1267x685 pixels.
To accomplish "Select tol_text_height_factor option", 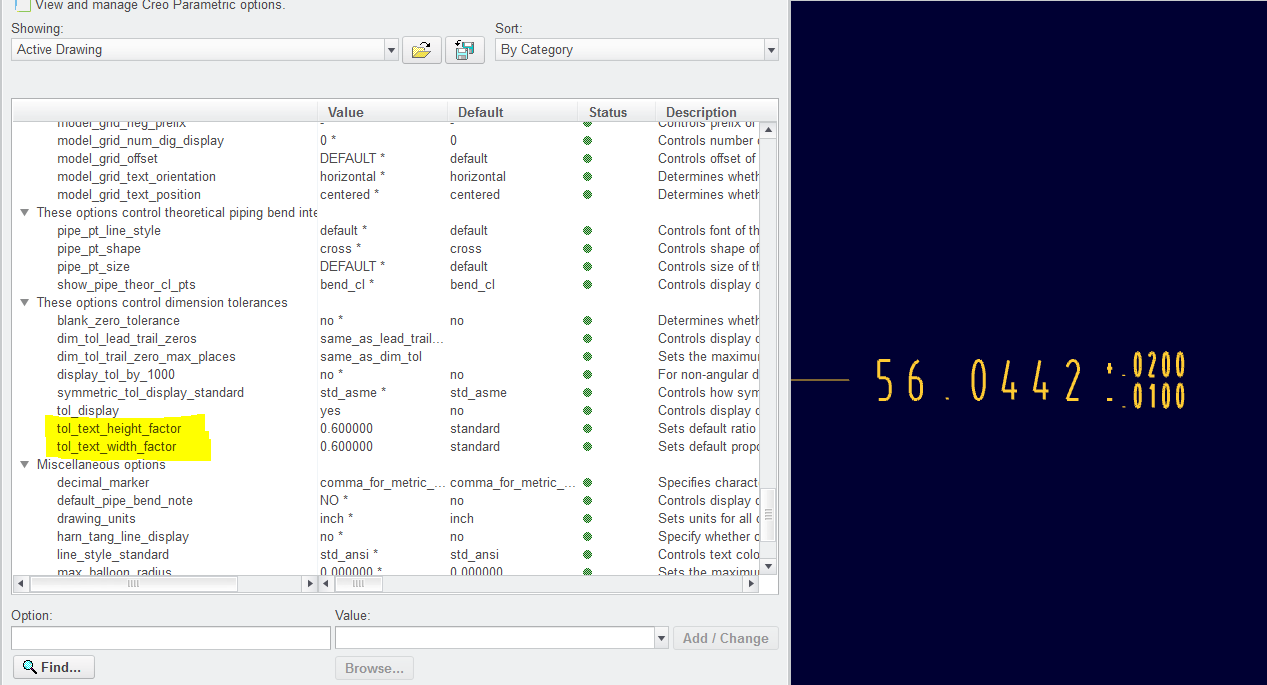I will [x=119, y=429].
